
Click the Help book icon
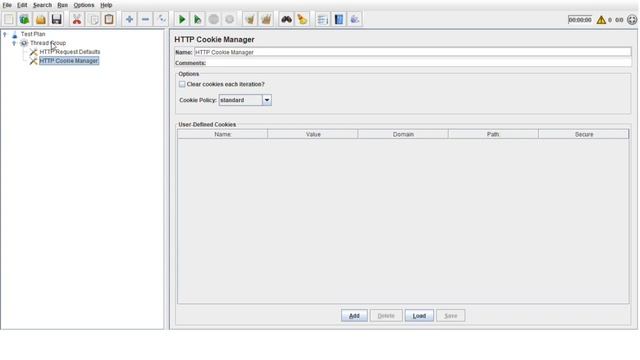click(339, 19)
